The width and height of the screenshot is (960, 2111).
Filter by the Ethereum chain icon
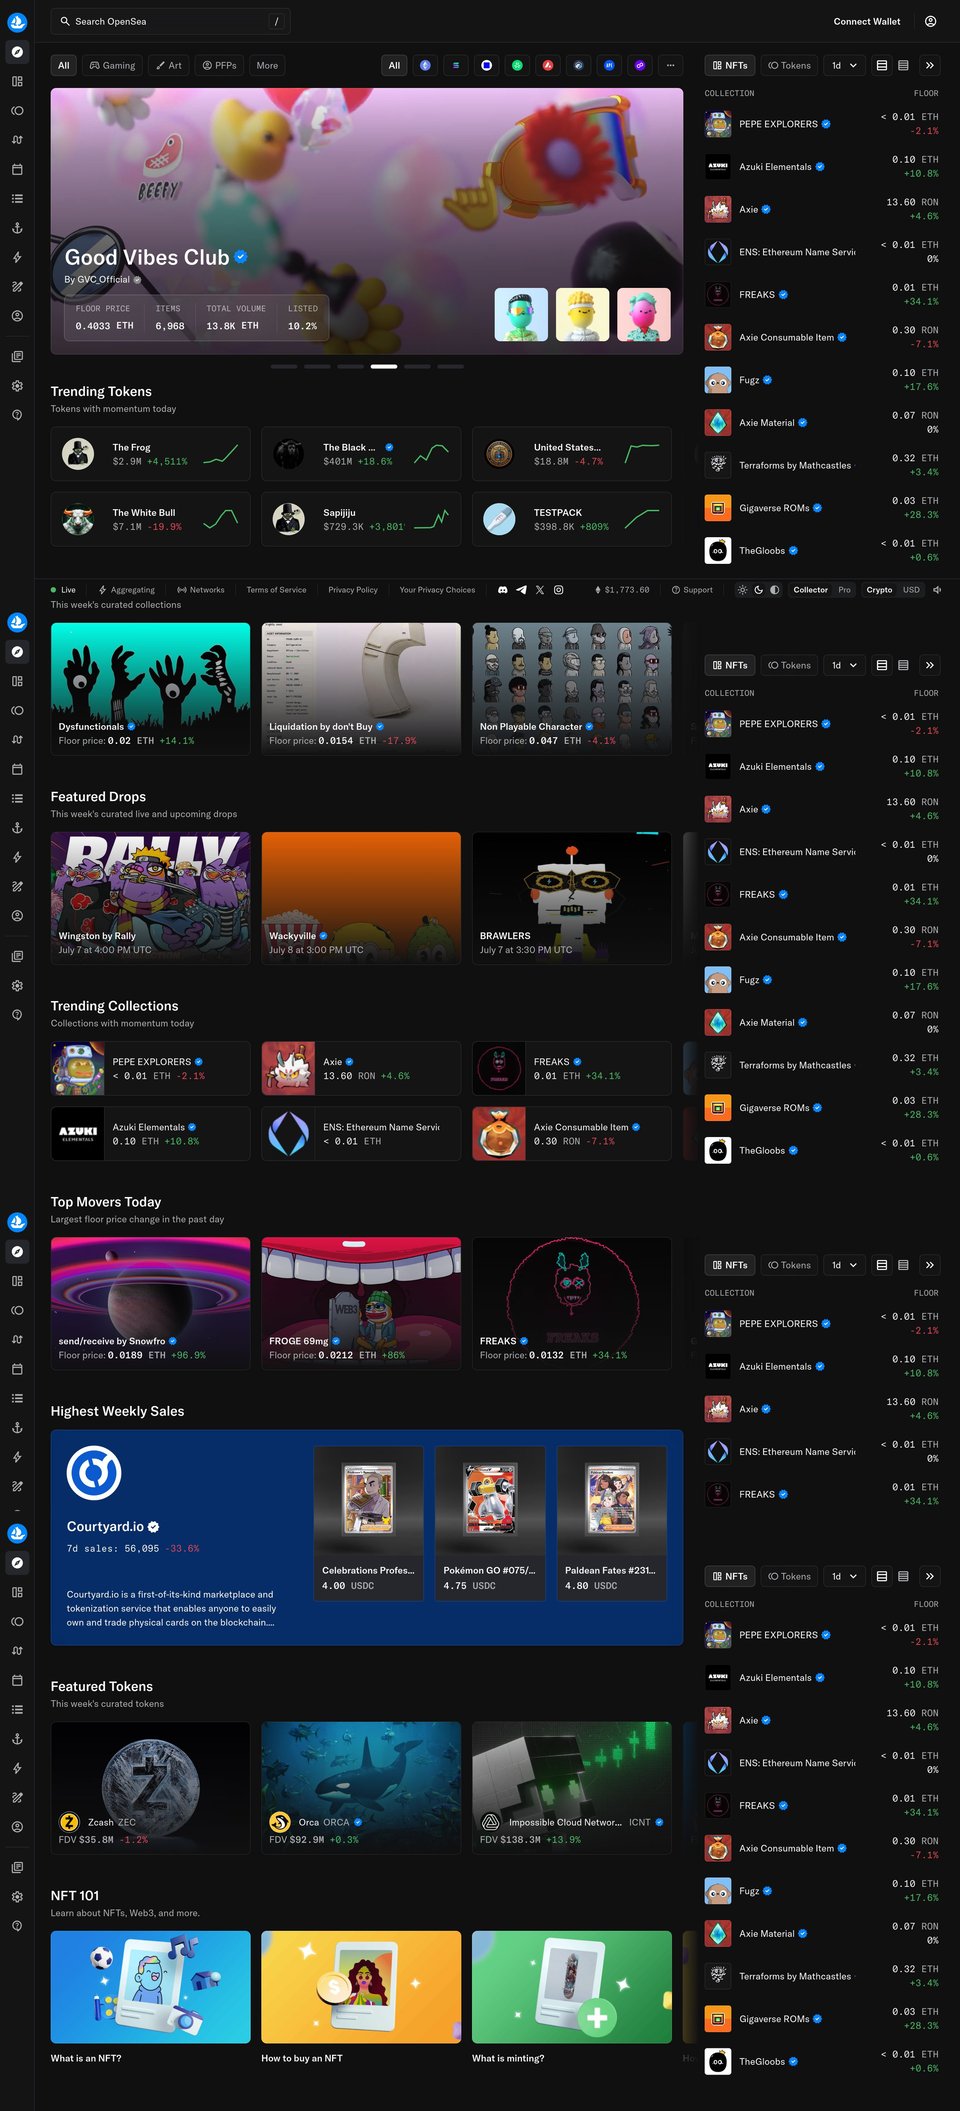[x=425, y=65]
